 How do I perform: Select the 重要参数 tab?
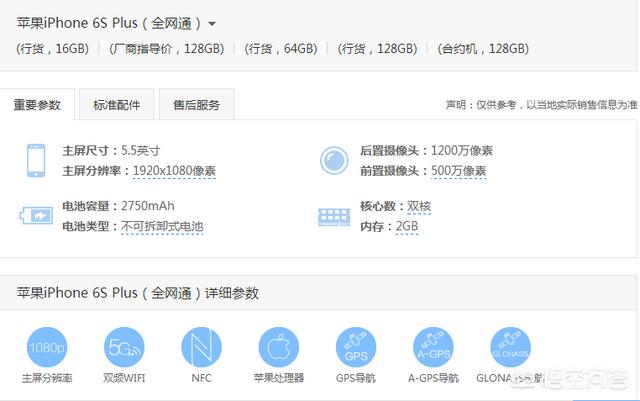[x=37, y=105]
